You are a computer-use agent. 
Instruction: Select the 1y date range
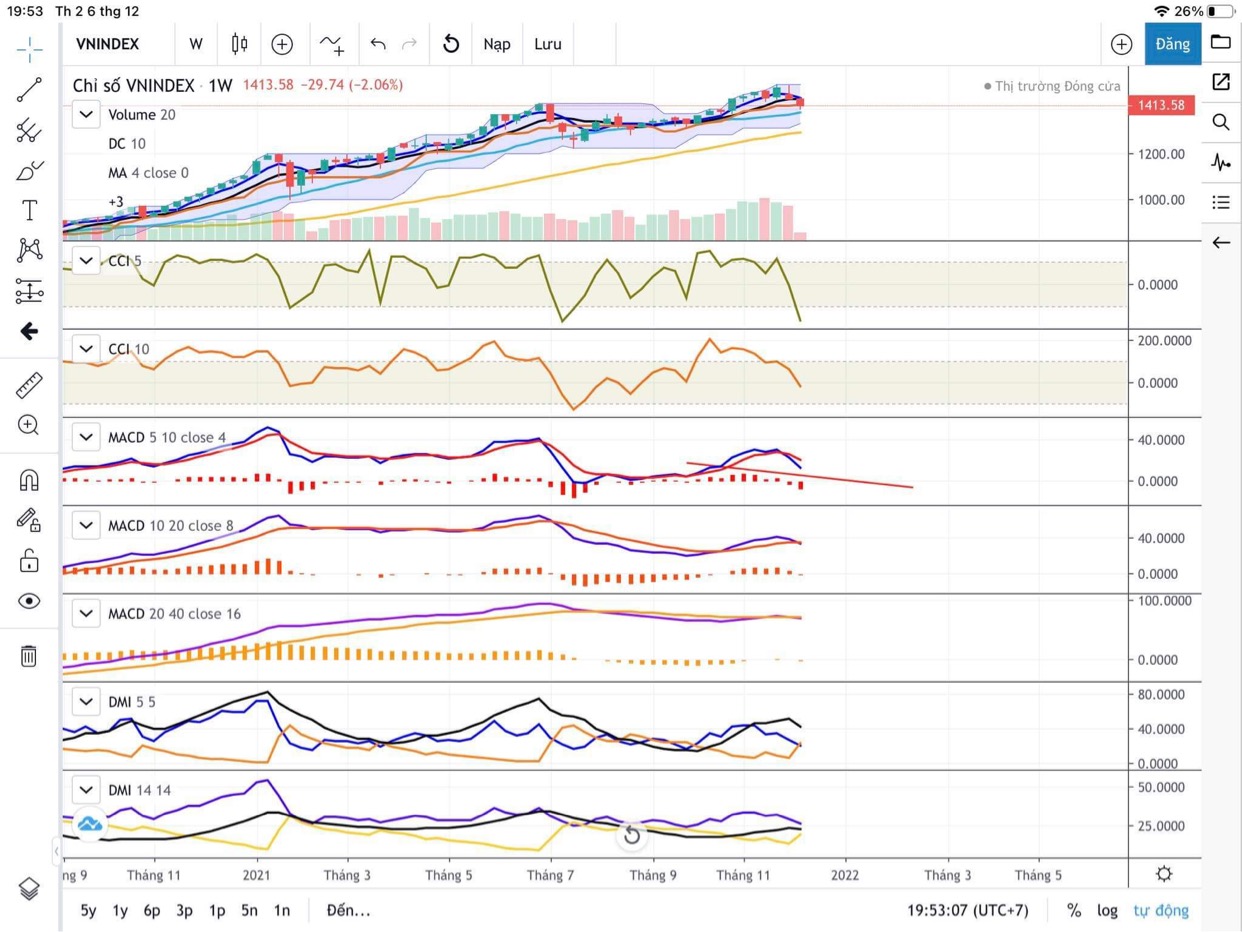[x=120, y=910]
